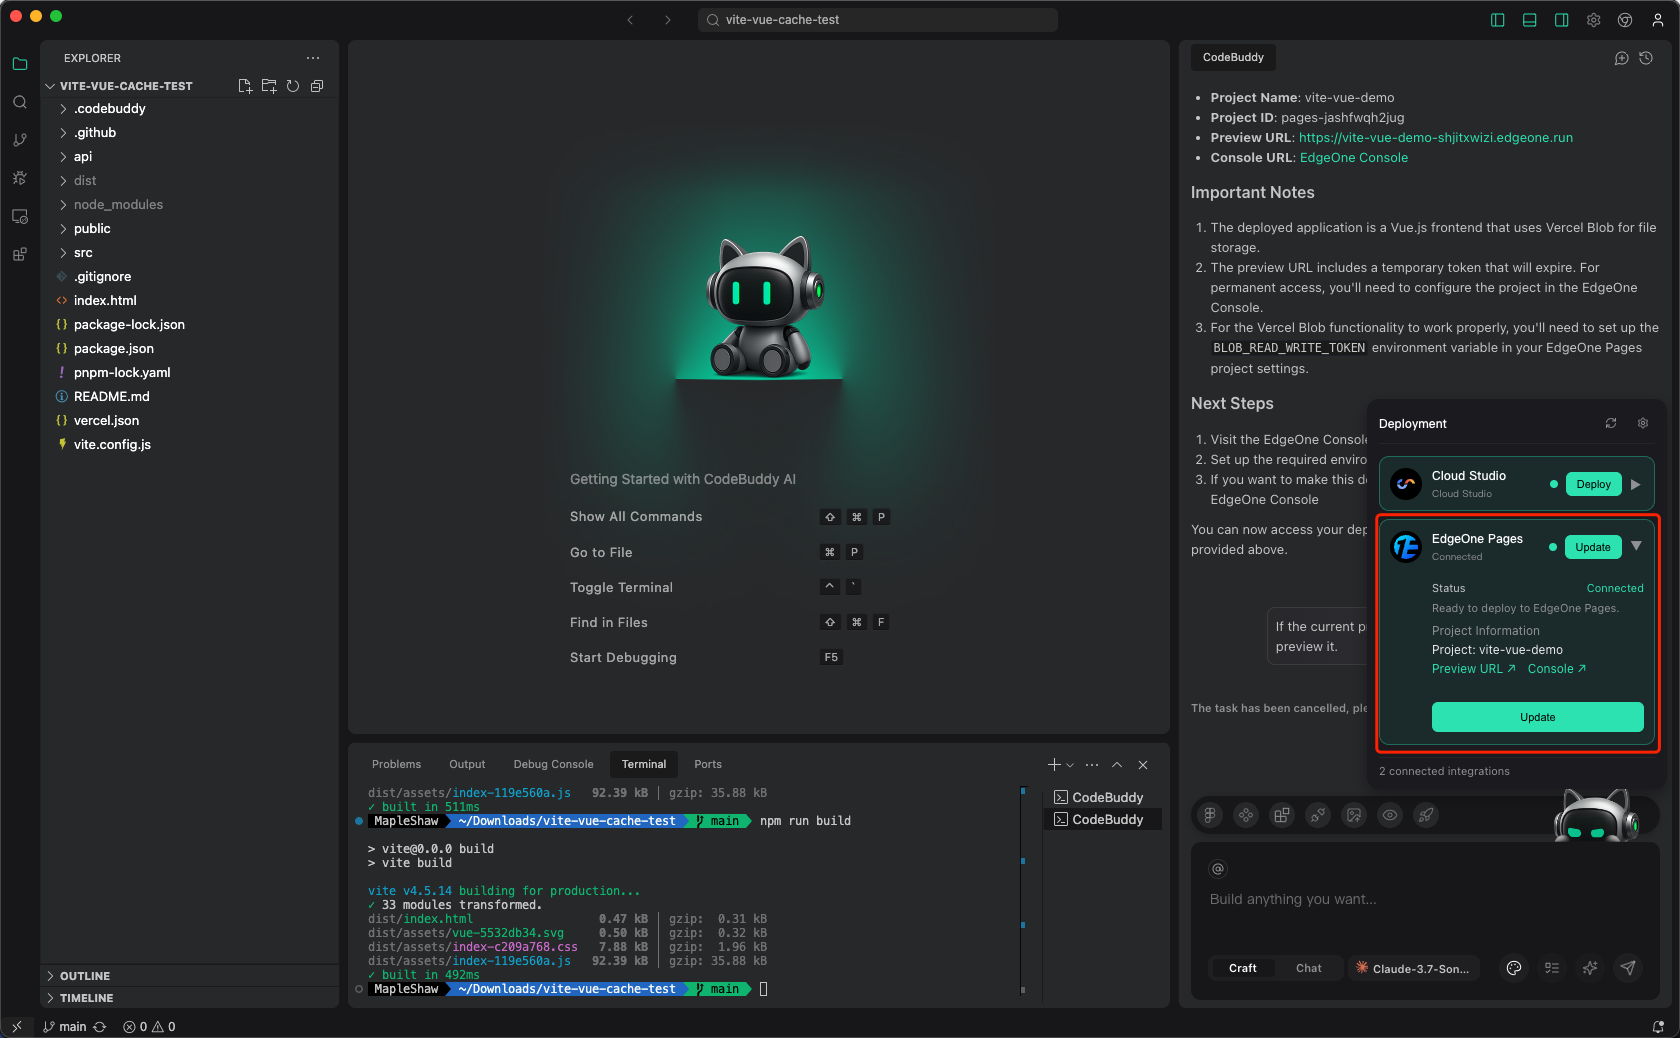Toggle the bottom panel layout
The height and width of the screenshot is (1038, 1680).
click(x=1530, y=20)
